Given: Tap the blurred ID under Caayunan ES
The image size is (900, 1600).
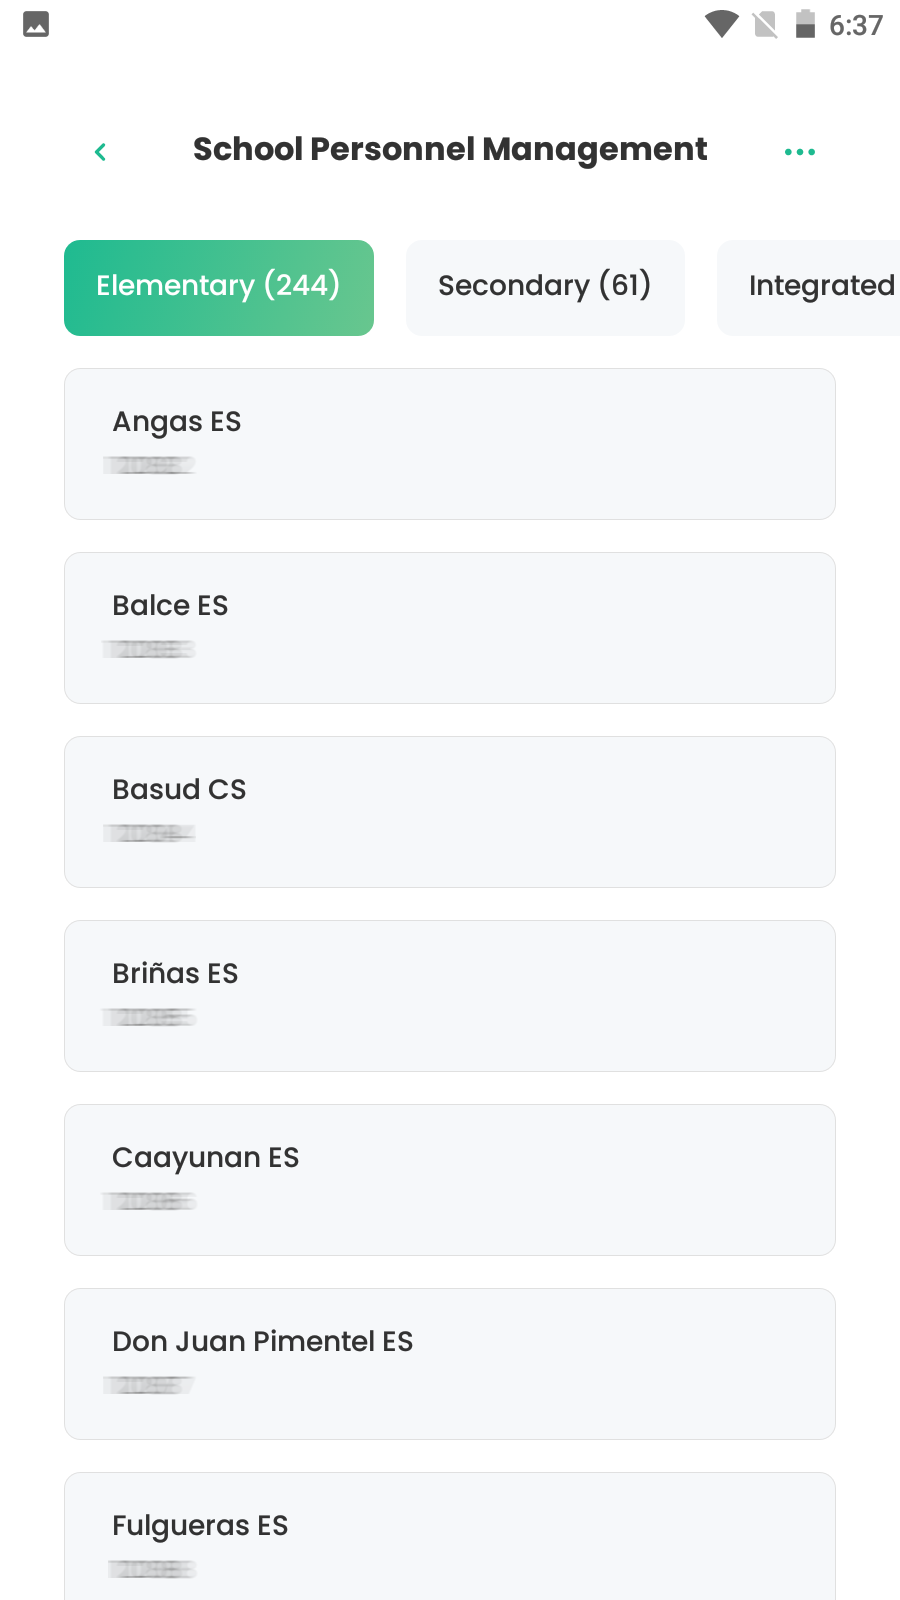Looking at the screenshot, I should click(149, 1201).
